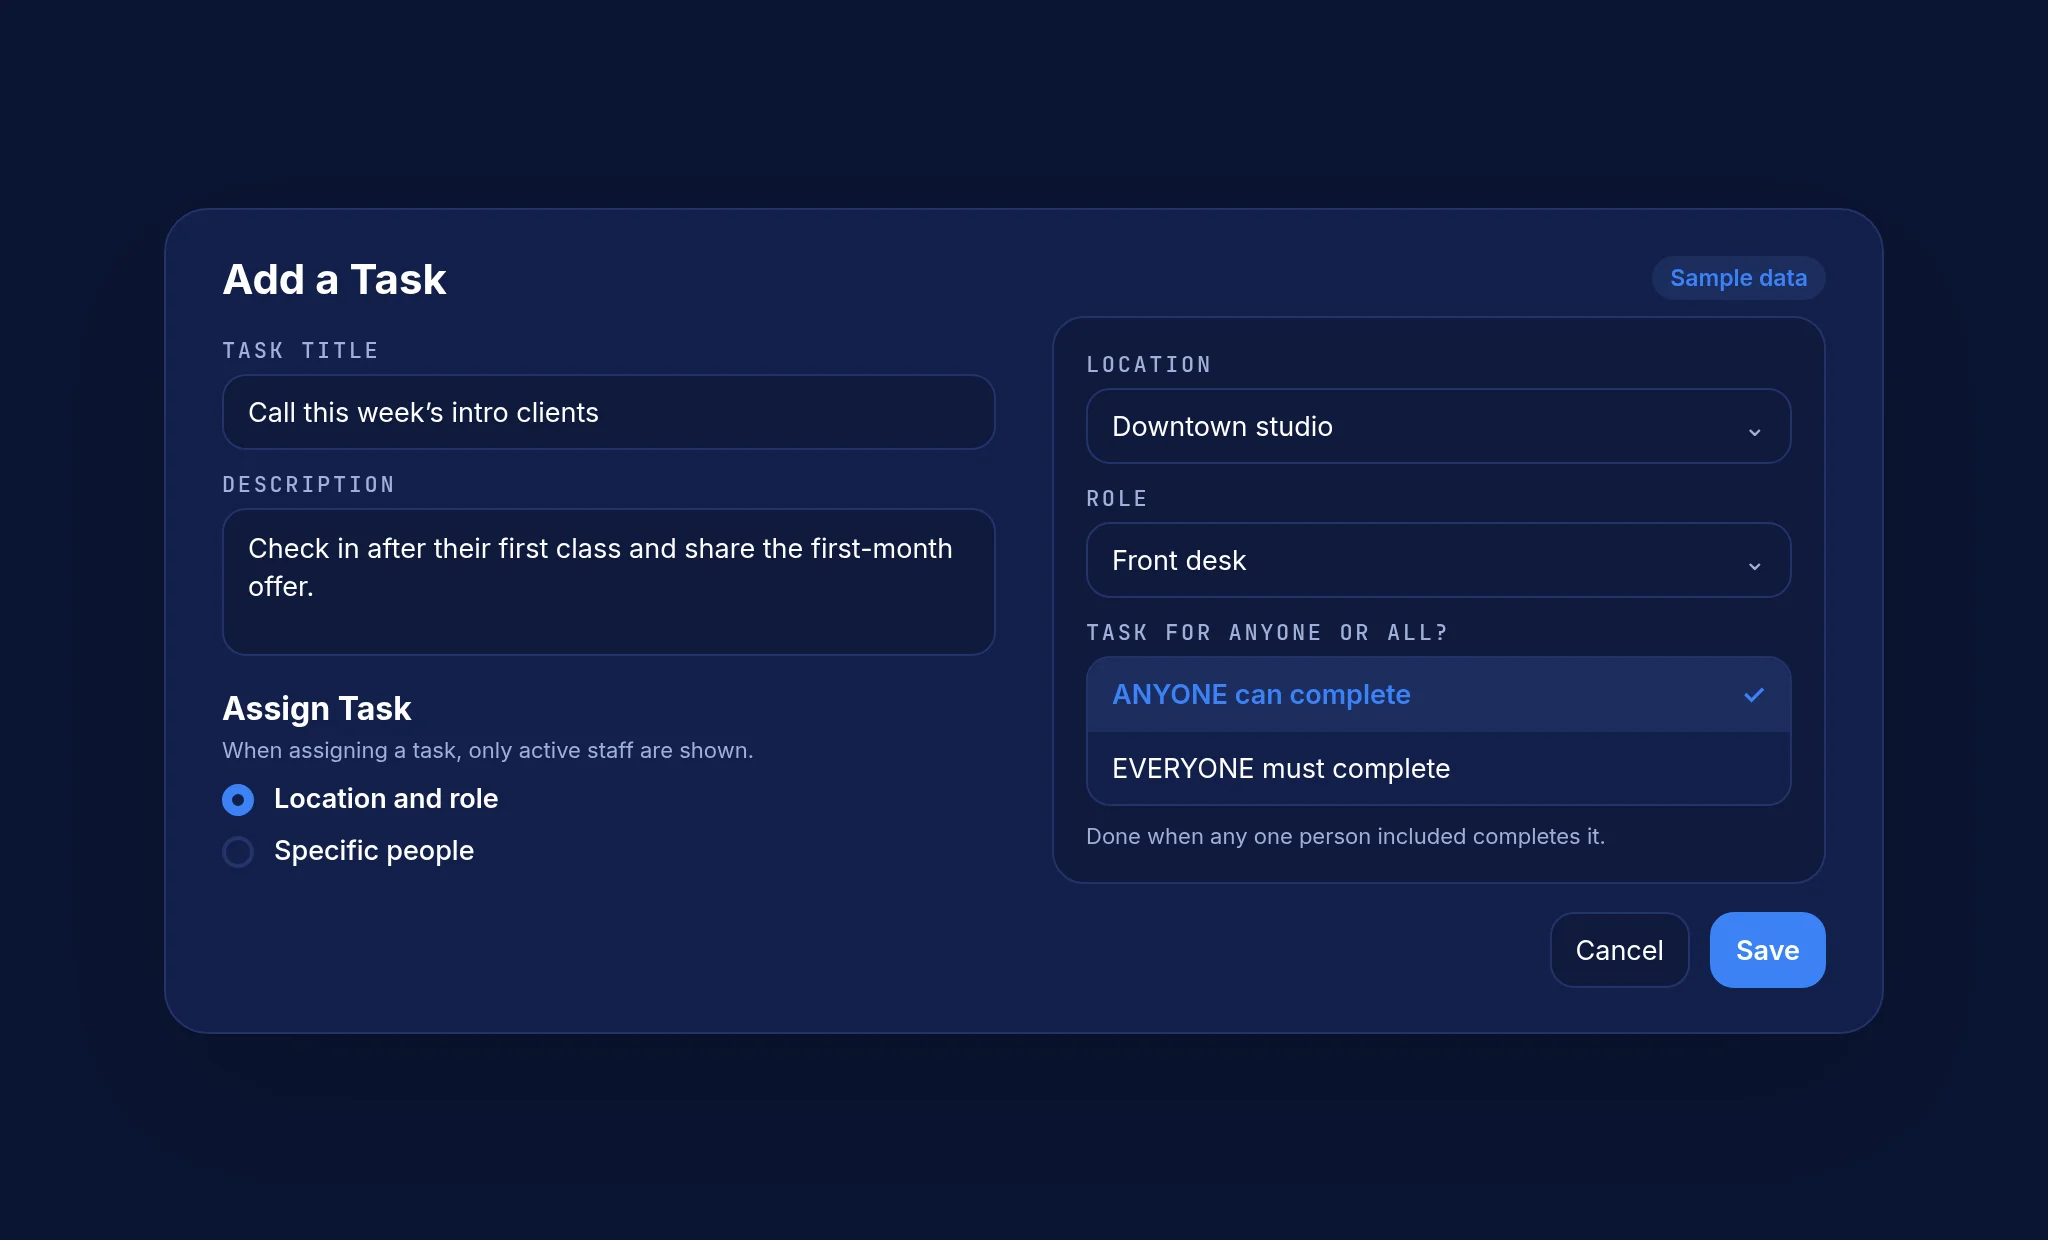Image resolution: width=2048 pixels, height=1240 pixels.
Task: Open the Role dropdown showing Front desk
Action: [x=1438, y=560]
